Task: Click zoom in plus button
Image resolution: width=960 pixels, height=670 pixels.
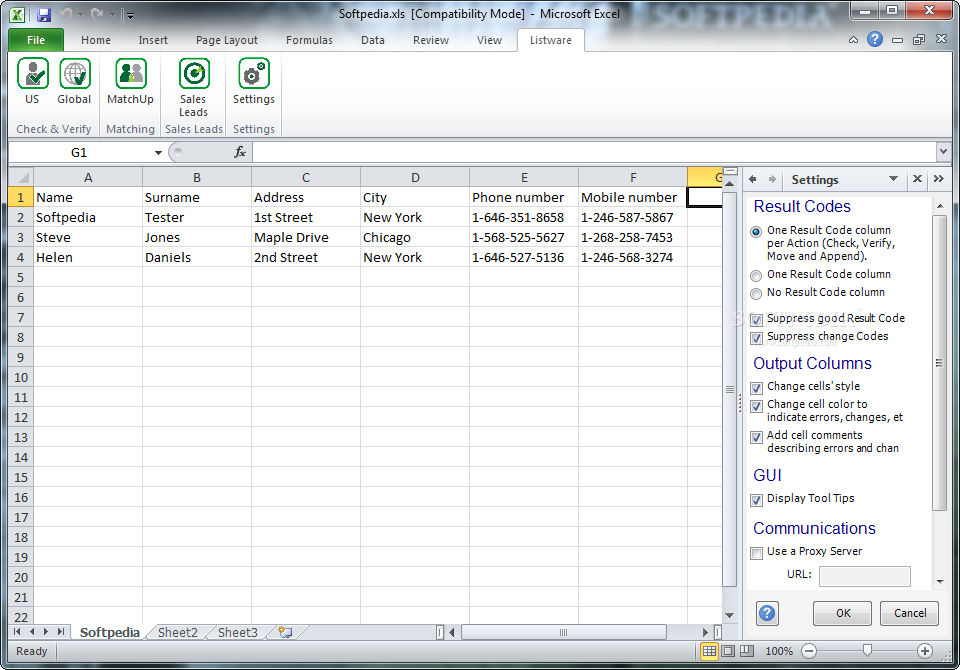Action: (x=924, y=651)
